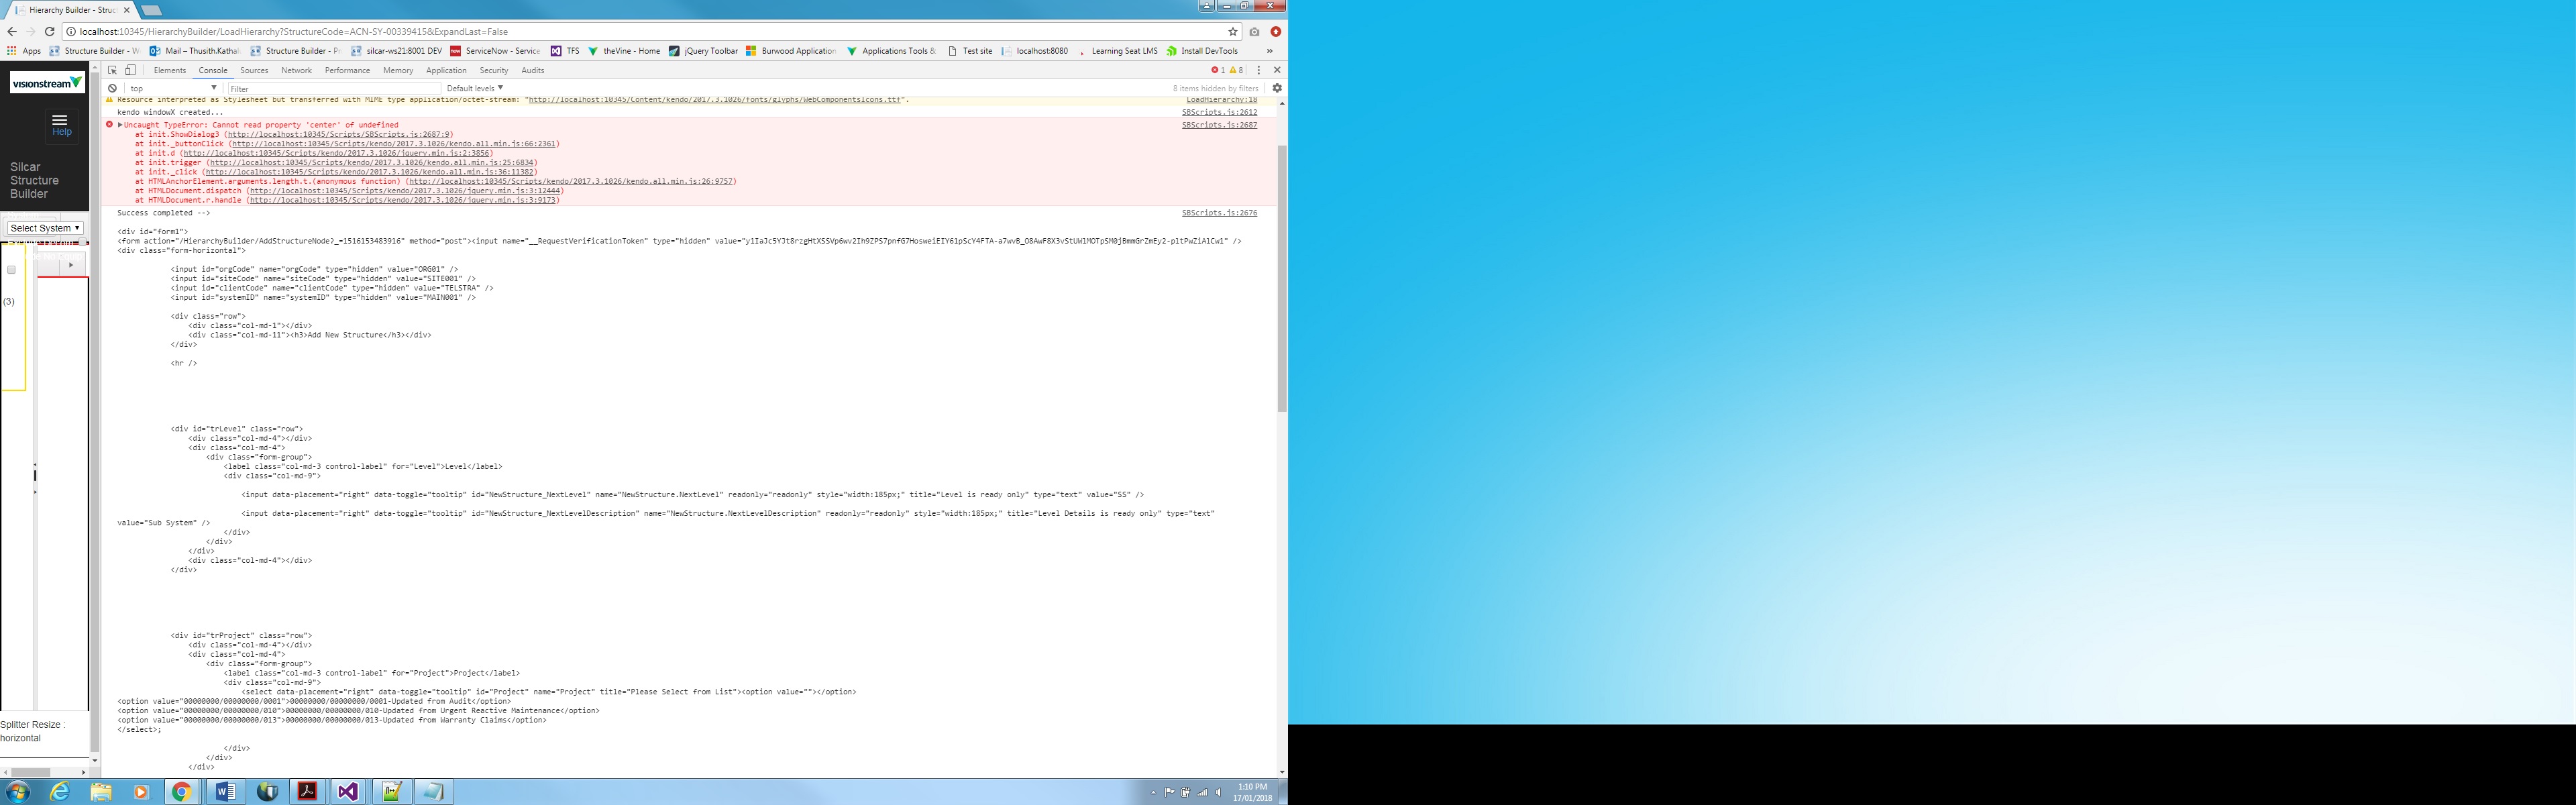Reload the page

[x=49, y=31]
